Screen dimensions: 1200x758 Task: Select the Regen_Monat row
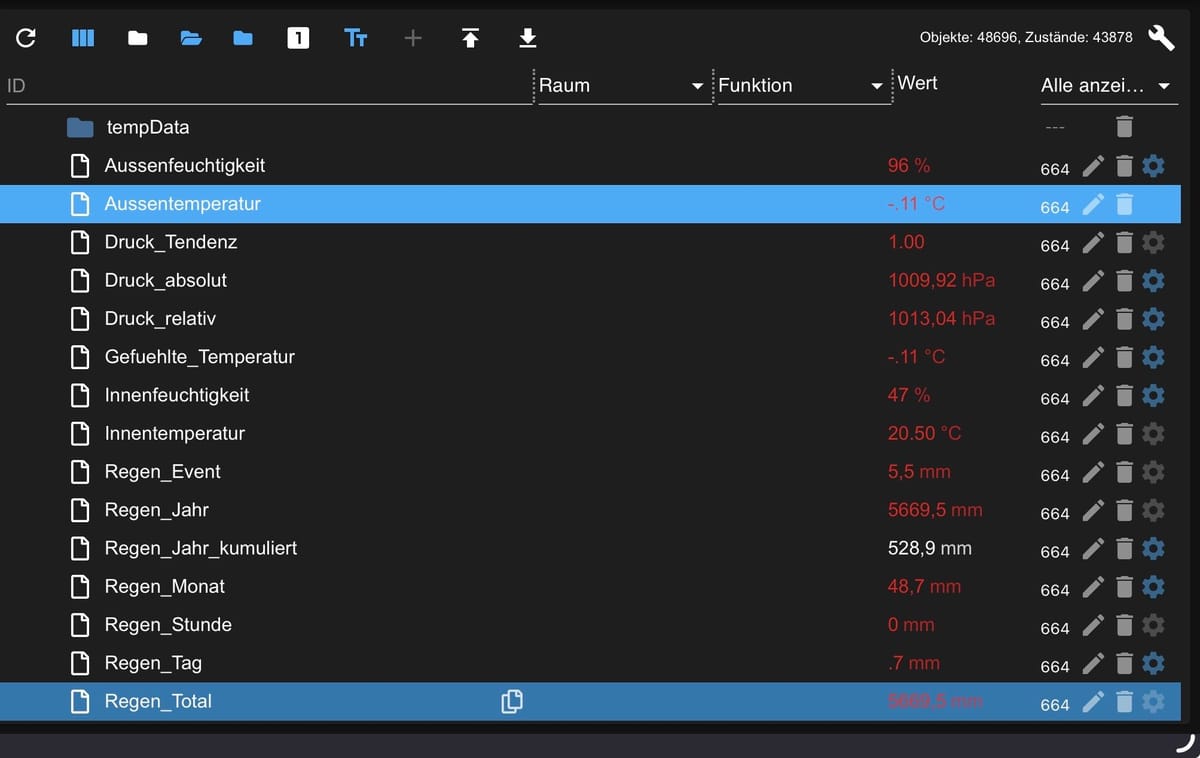coord(590,587)
